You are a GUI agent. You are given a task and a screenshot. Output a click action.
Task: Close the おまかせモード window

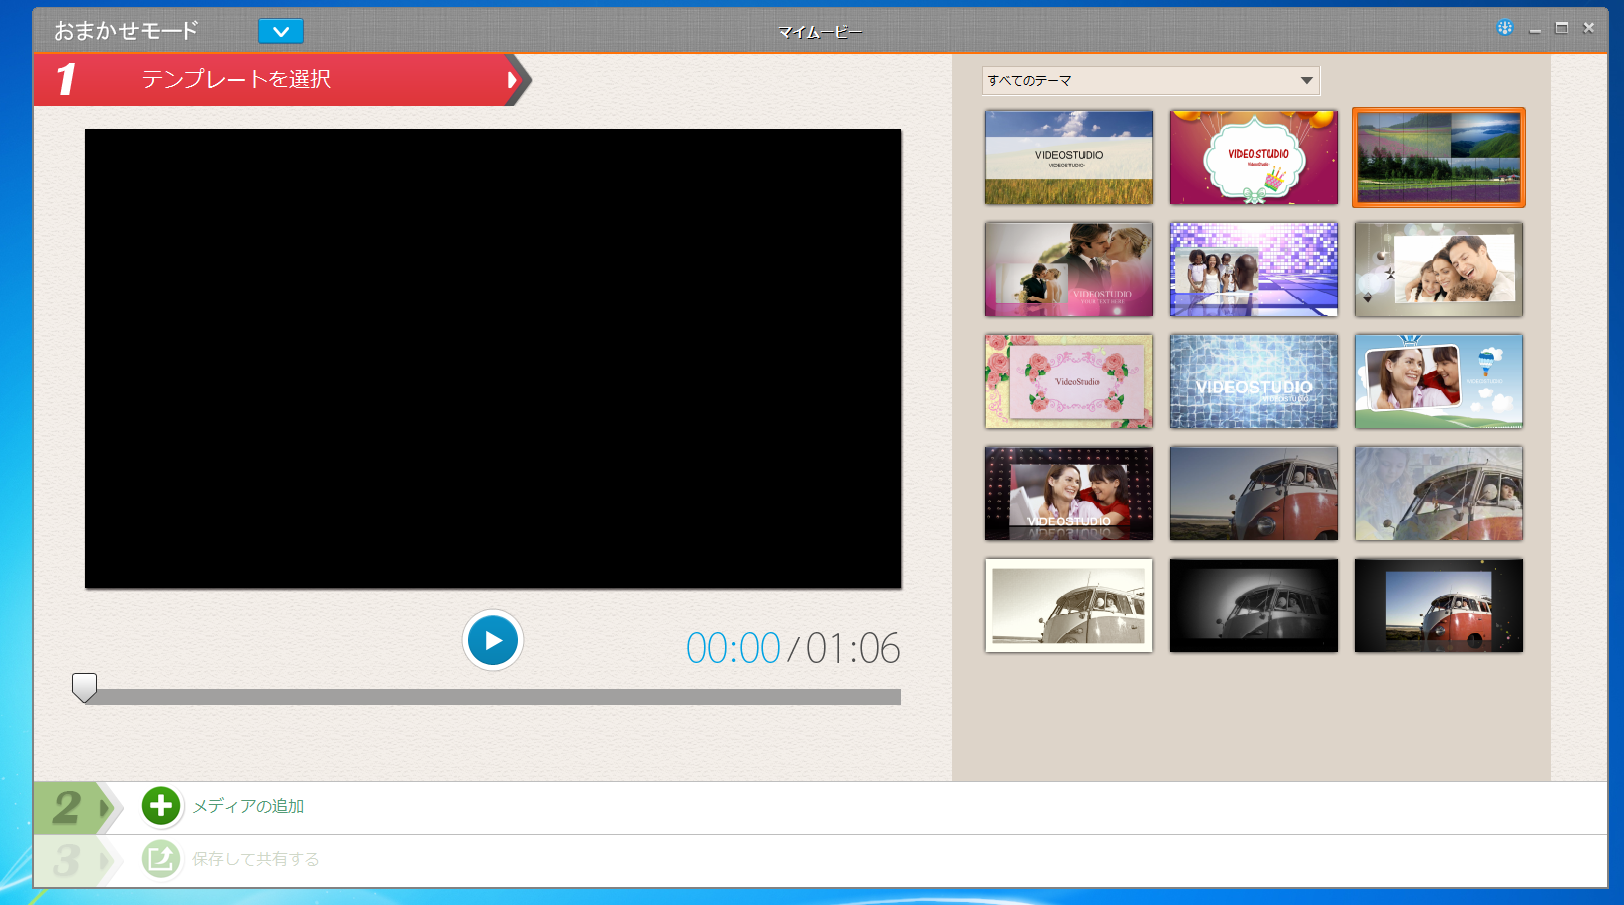[1589, 28]
